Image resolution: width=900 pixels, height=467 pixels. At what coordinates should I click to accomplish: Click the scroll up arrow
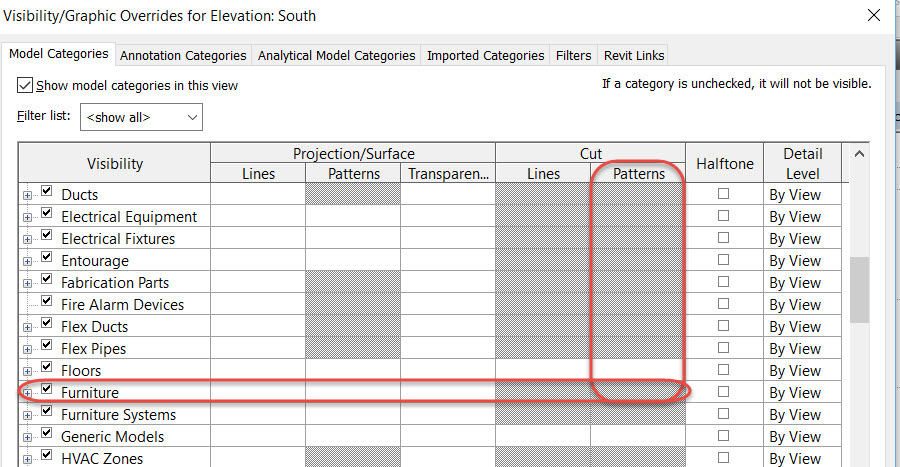point(859,154)
